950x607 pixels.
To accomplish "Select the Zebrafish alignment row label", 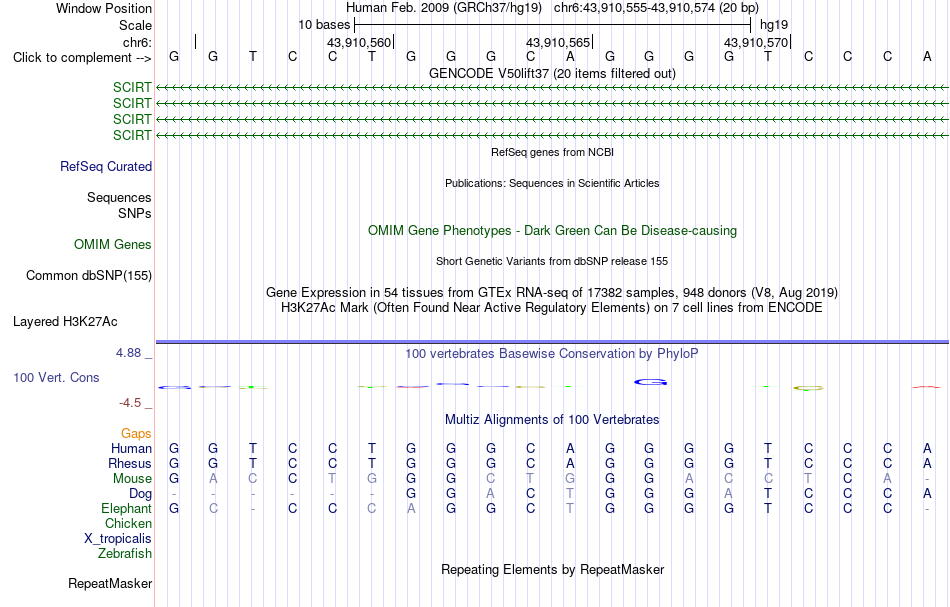I will click(x=125, y=553).
